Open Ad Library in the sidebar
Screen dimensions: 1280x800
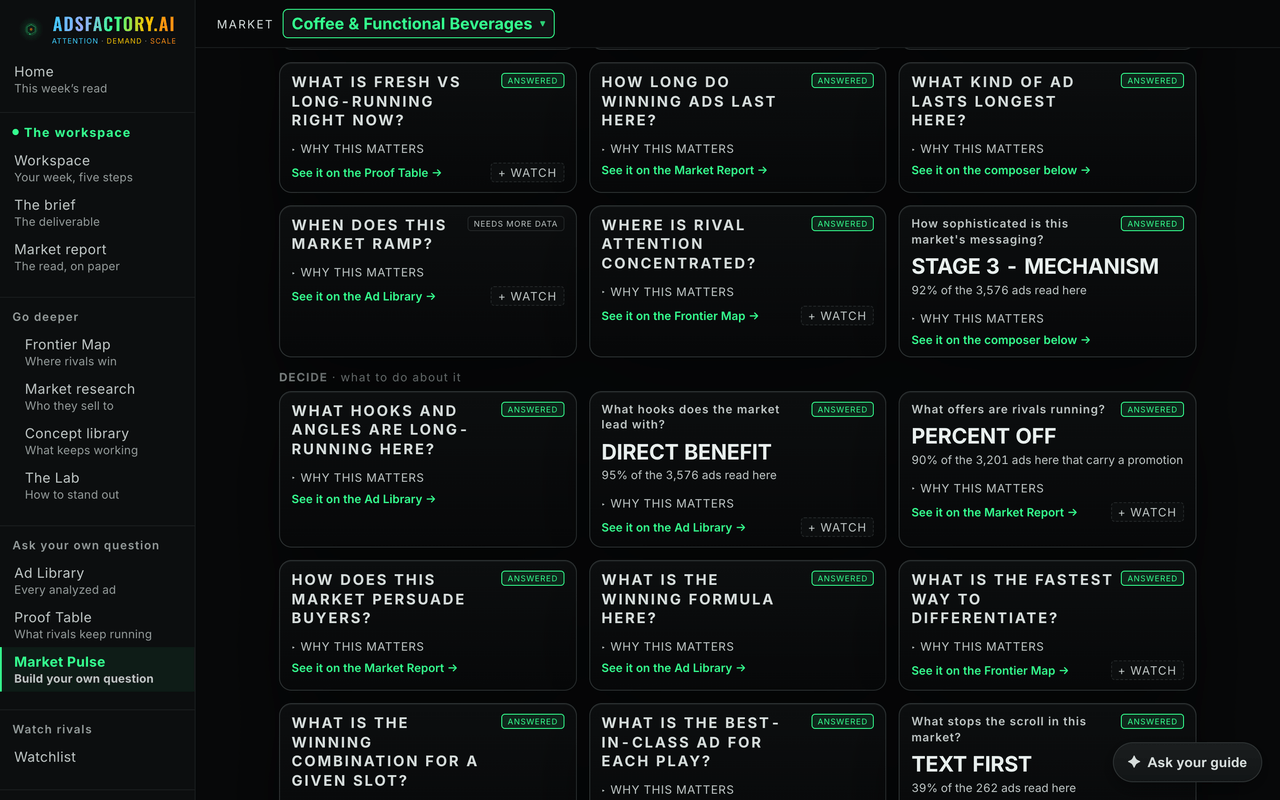(97, 580)
